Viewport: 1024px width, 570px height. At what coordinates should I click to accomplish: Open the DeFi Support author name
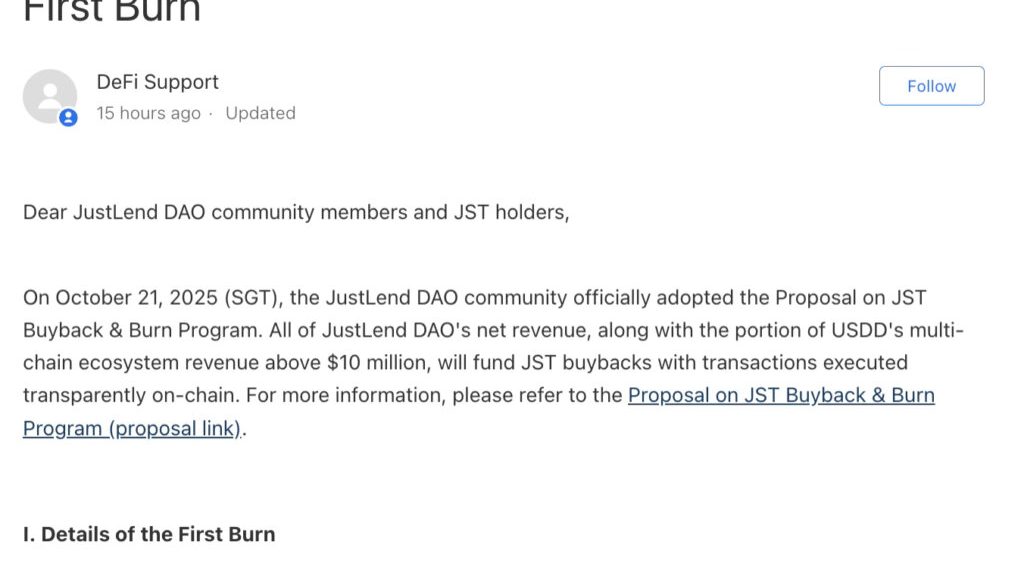tap(157, 82)
